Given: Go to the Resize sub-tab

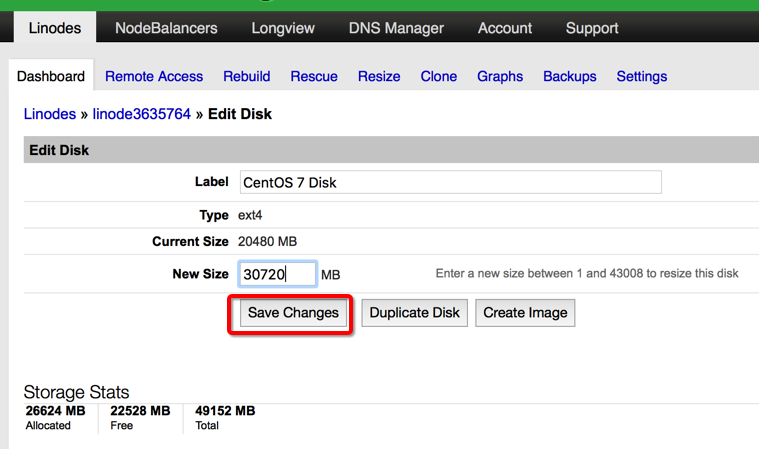Looking at the screenshot, I should tap(379, 76).
